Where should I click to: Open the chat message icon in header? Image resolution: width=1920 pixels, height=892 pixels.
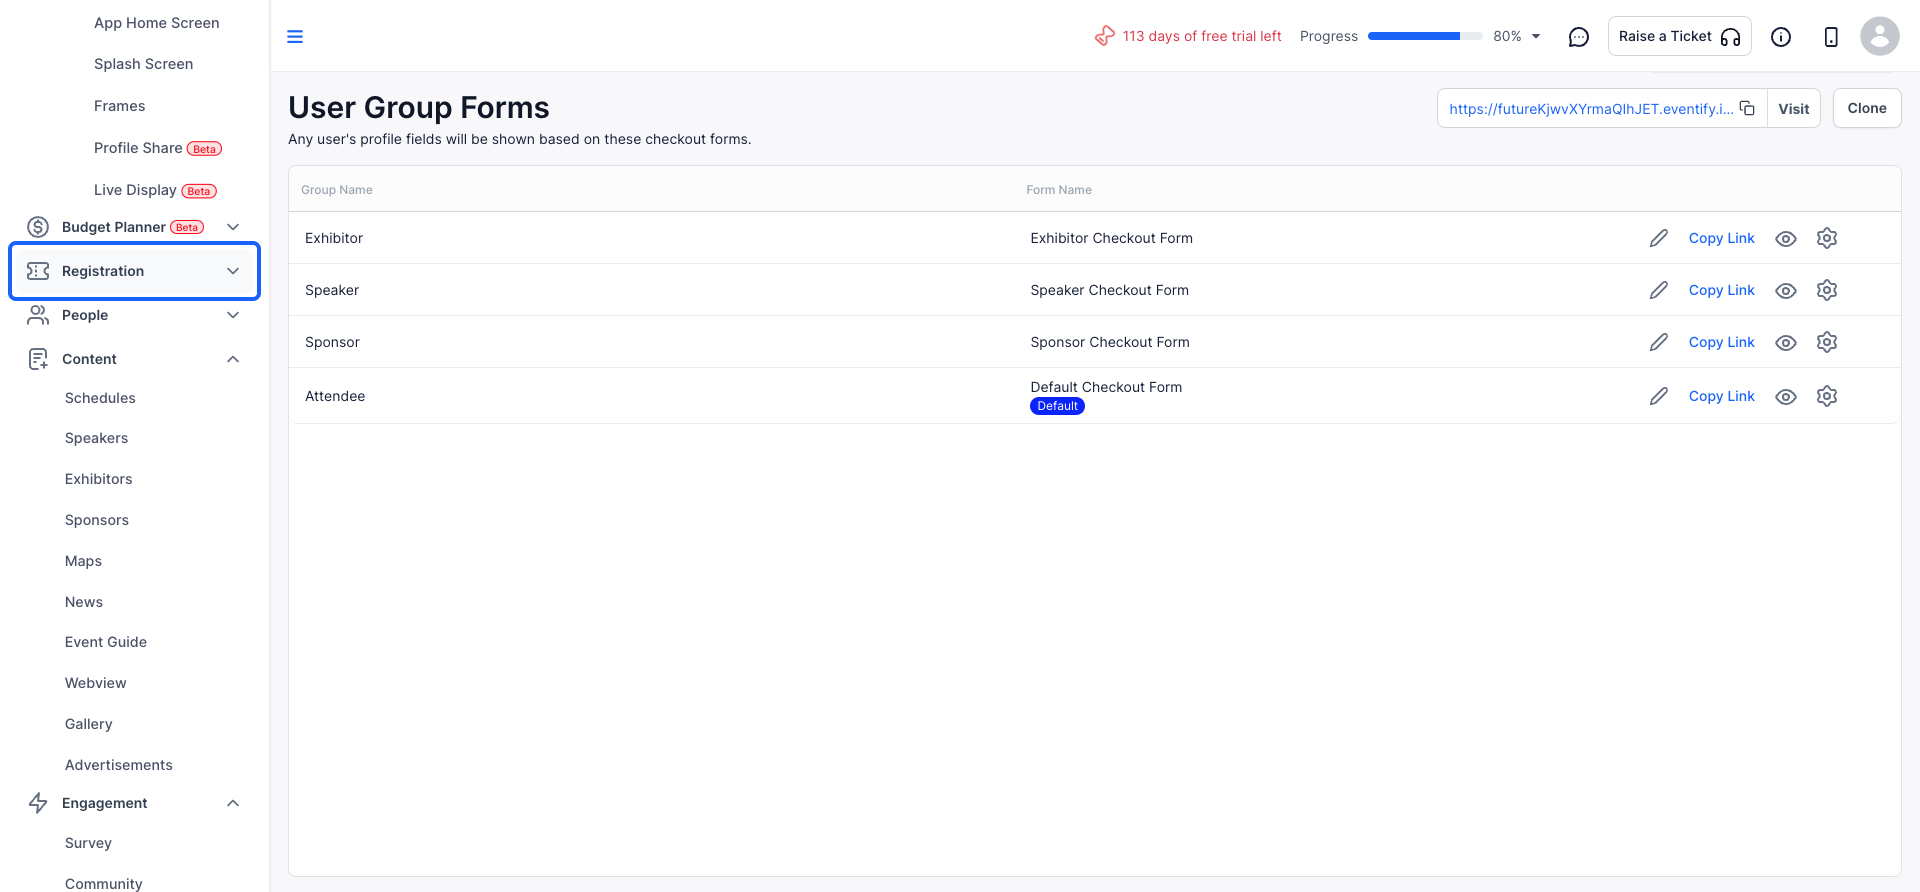tap(1579, 37)
